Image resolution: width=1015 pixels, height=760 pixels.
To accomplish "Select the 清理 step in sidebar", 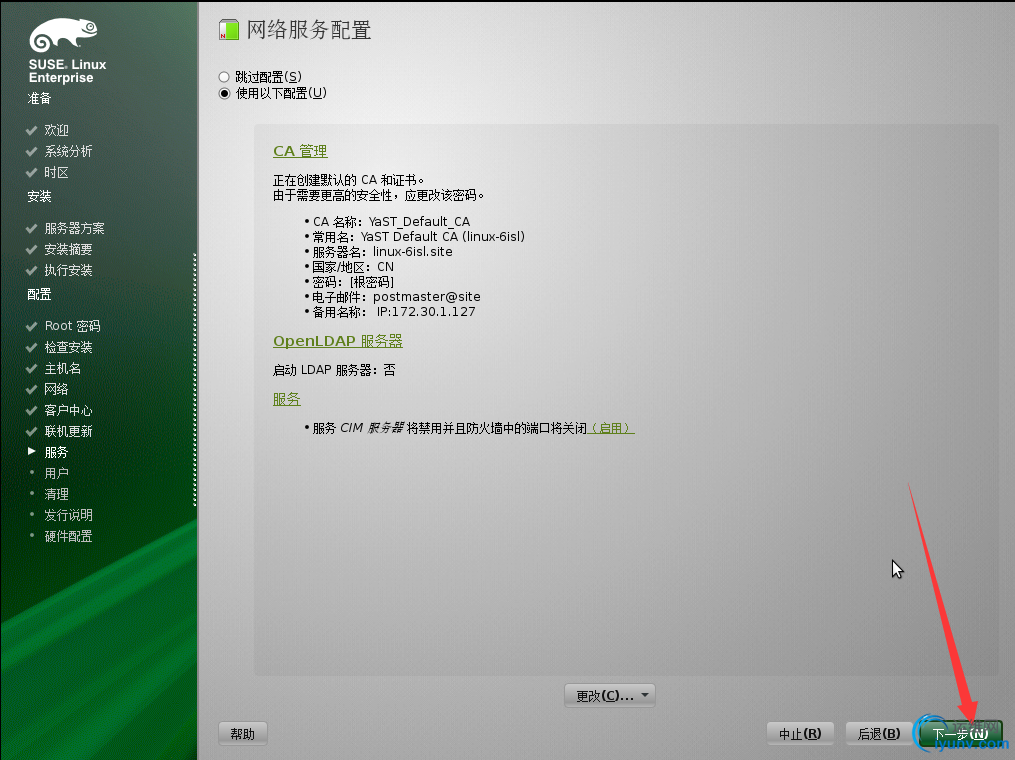I will coord(56,494).
